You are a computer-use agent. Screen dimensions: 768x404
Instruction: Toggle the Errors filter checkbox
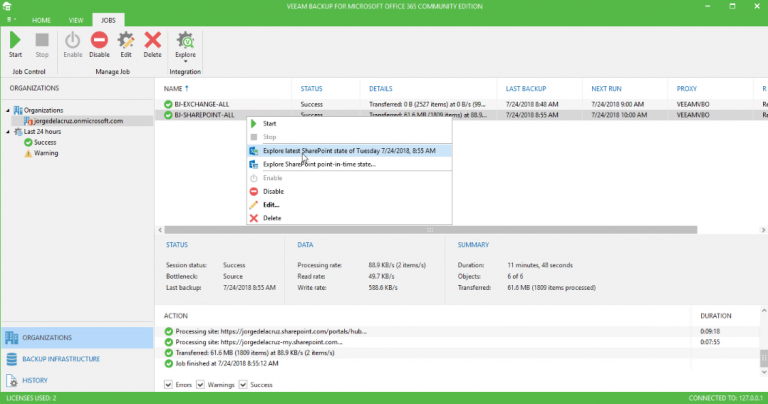[x=168, y=385]
